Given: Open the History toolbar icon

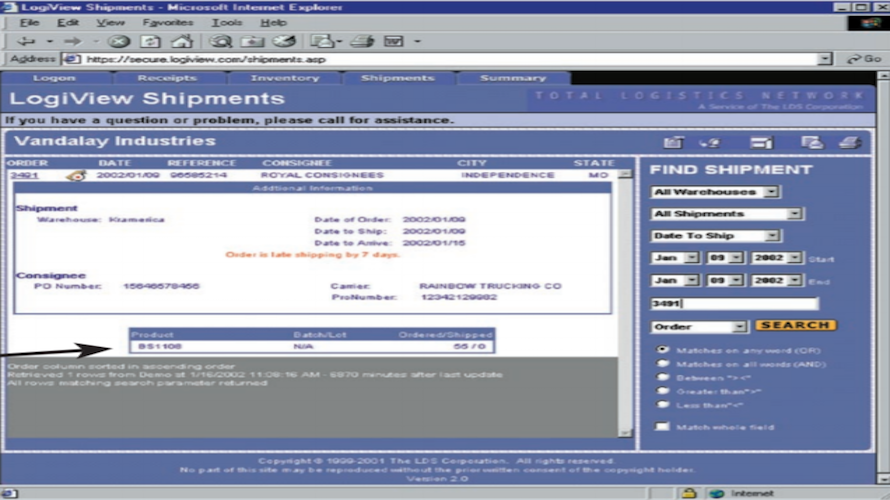Looking at the screenshot, I should coord(284,41).
